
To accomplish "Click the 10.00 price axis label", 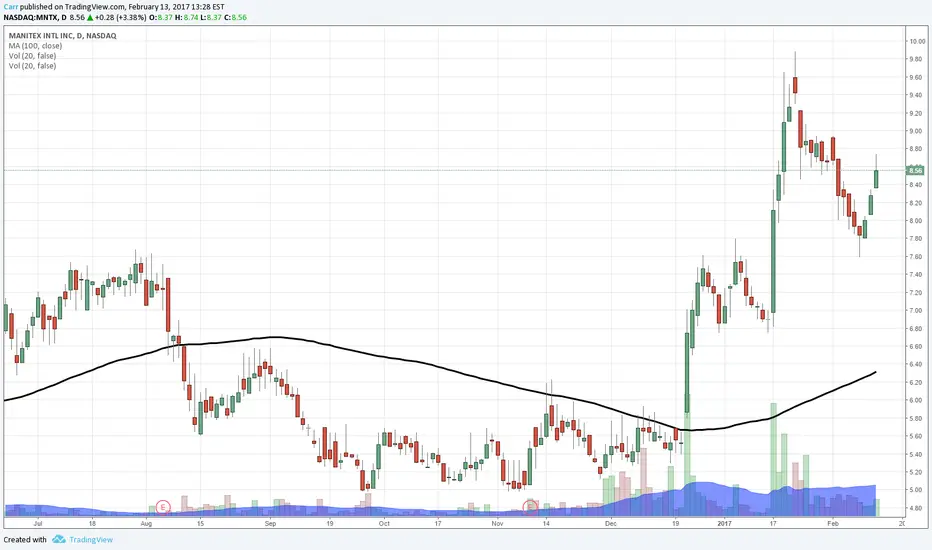I will coord(916,42).
